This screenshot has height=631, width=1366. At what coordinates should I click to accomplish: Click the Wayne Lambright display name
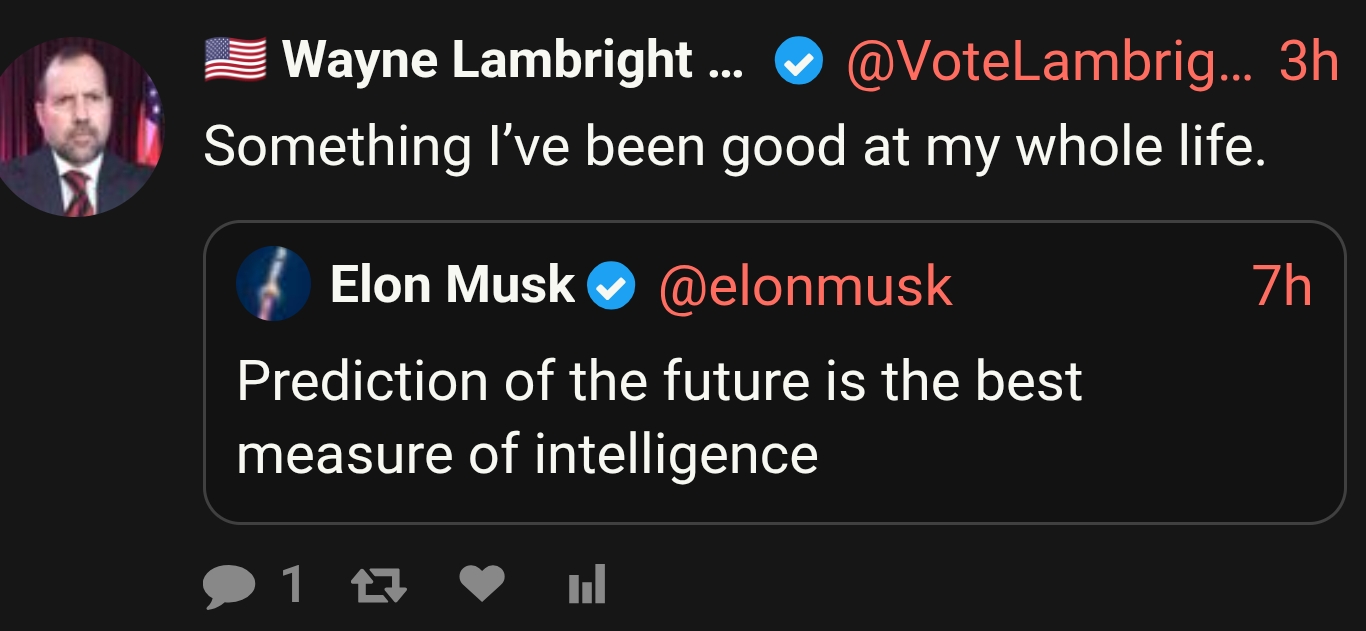(x=488, y=61)
